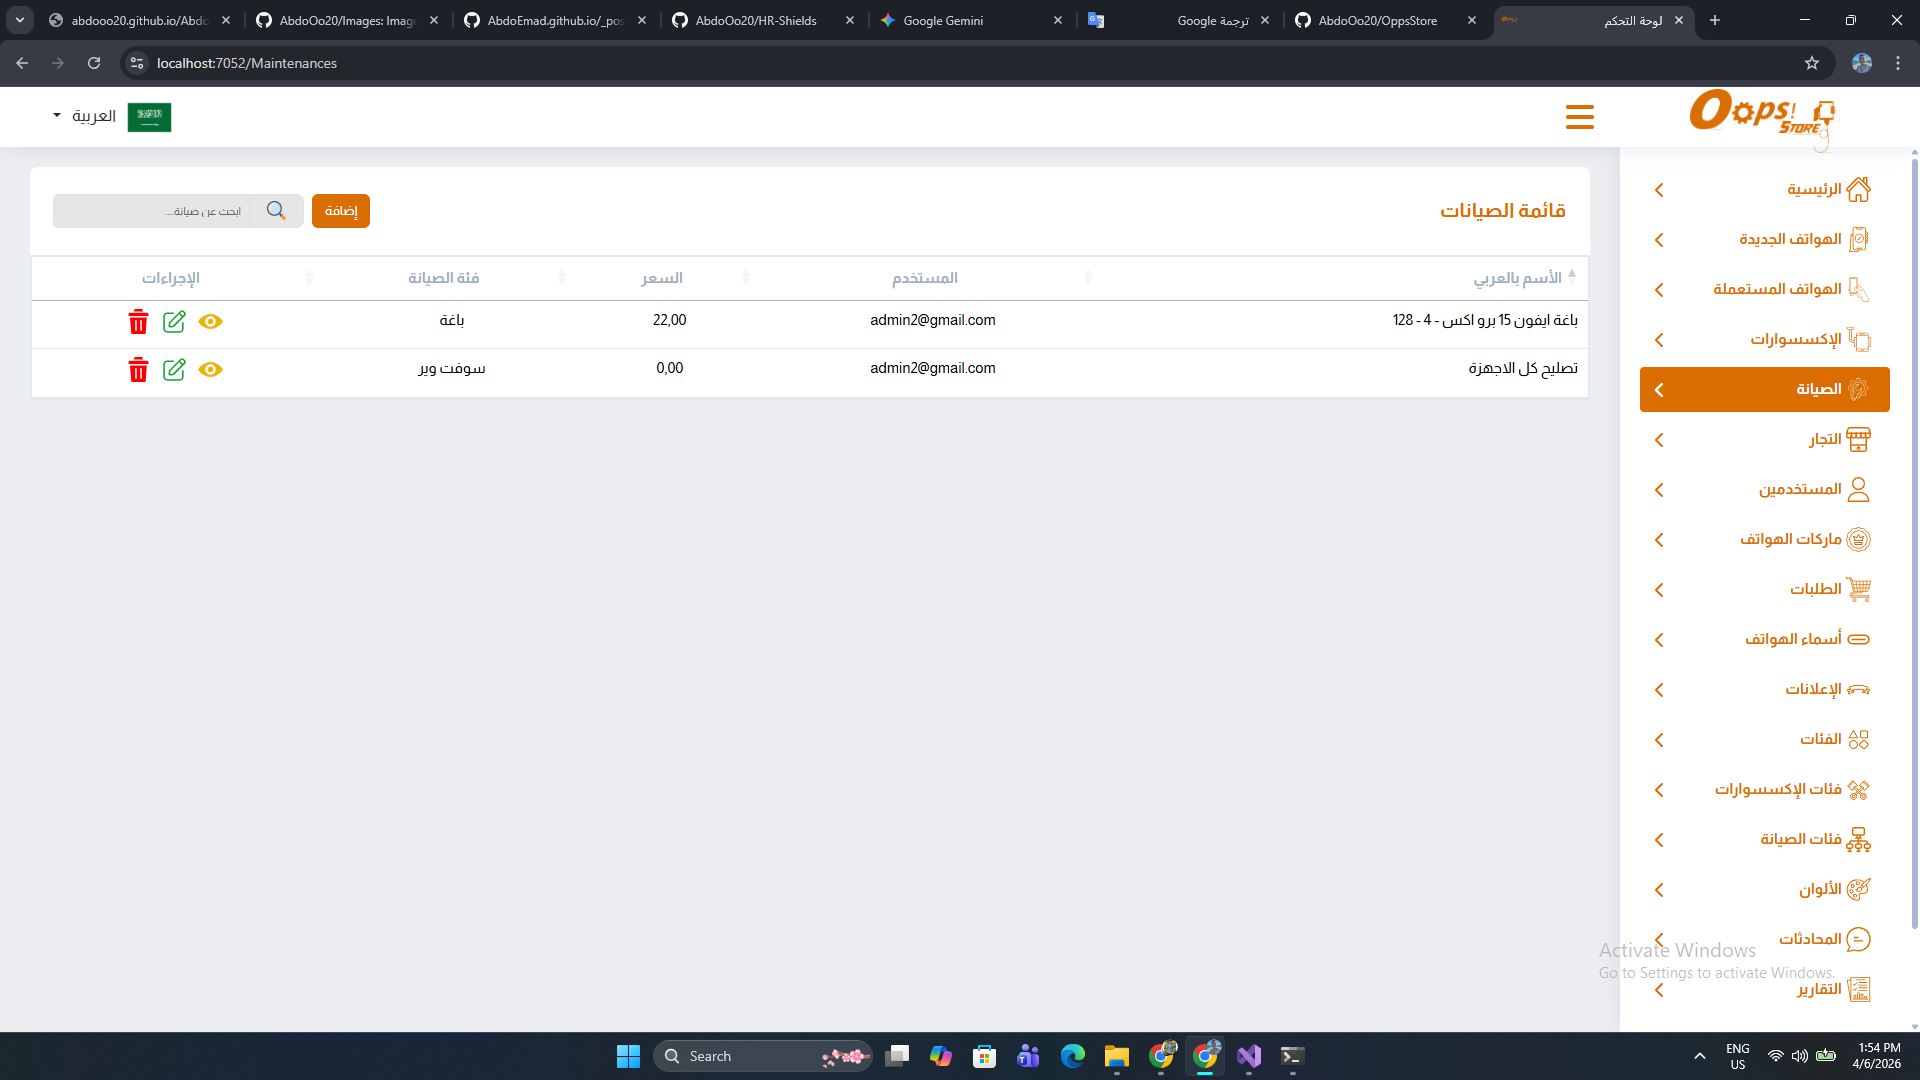Expand الهواتف الجديدة sidebar chevron
Viewport: 1920px width, 1080px height.
point(1659,240)
